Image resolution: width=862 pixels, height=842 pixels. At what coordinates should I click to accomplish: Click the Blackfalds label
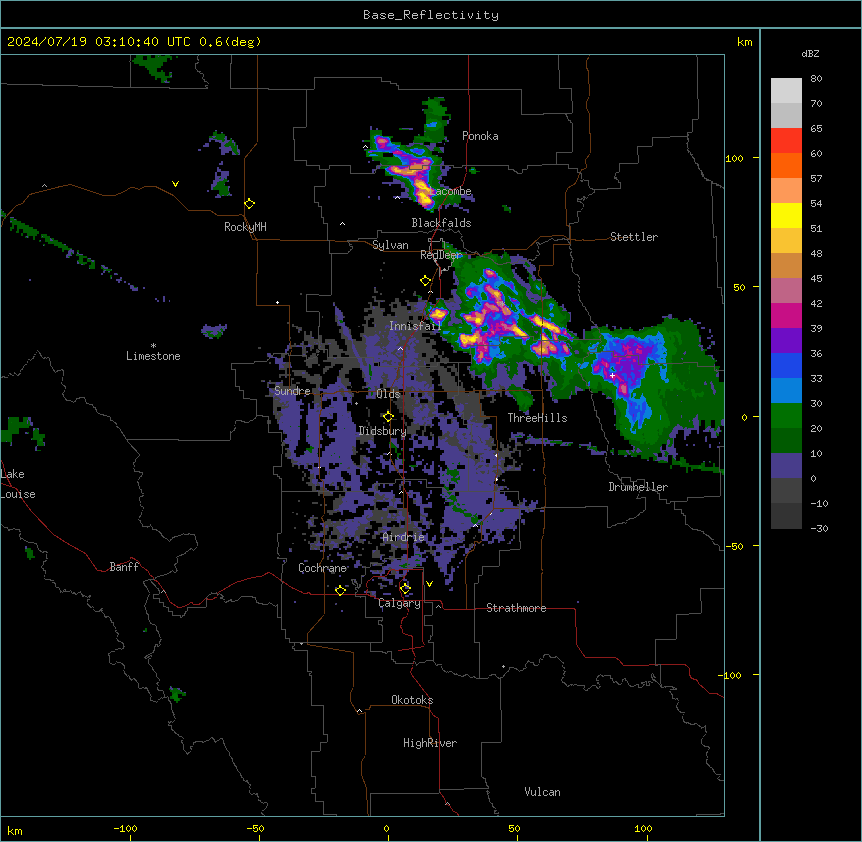441,223
